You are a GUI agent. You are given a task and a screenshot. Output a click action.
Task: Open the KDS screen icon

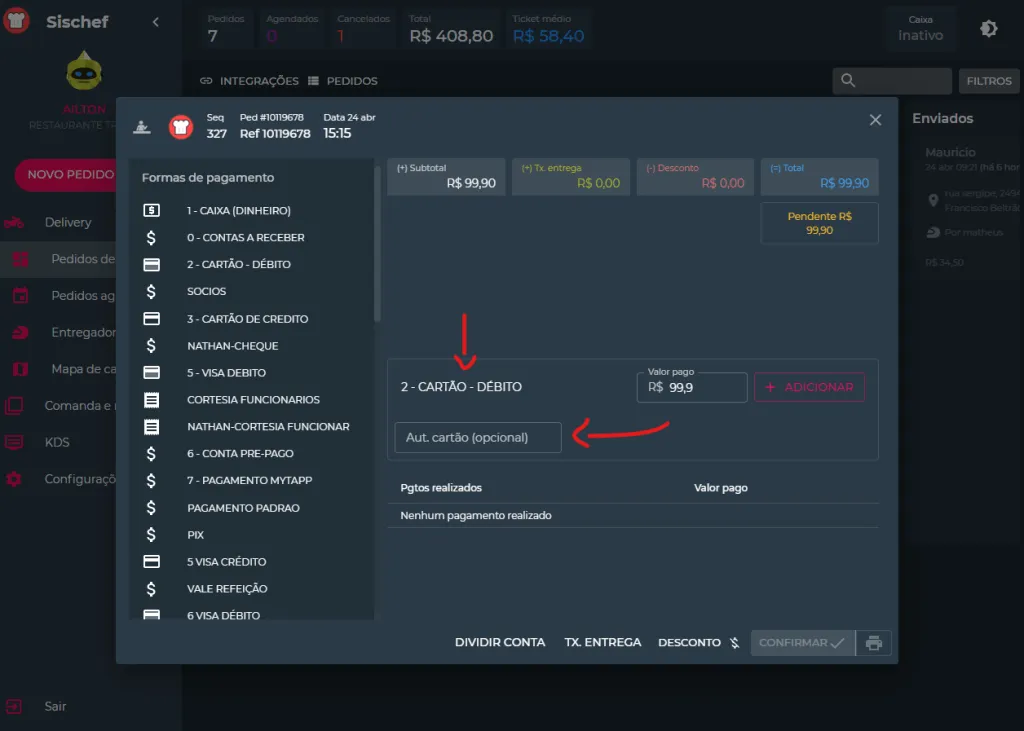pos(14,442)
